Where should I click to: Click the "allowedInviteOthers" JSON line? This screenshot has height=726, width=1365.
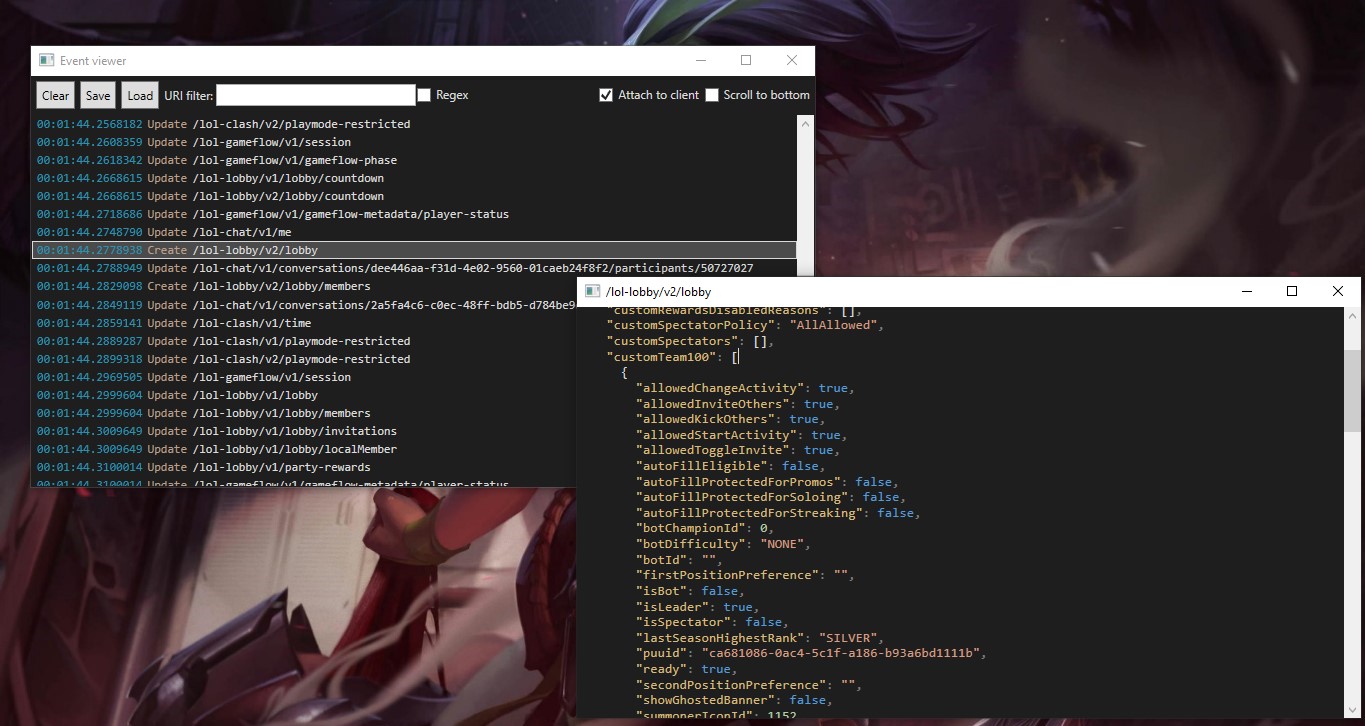(738, 404)
